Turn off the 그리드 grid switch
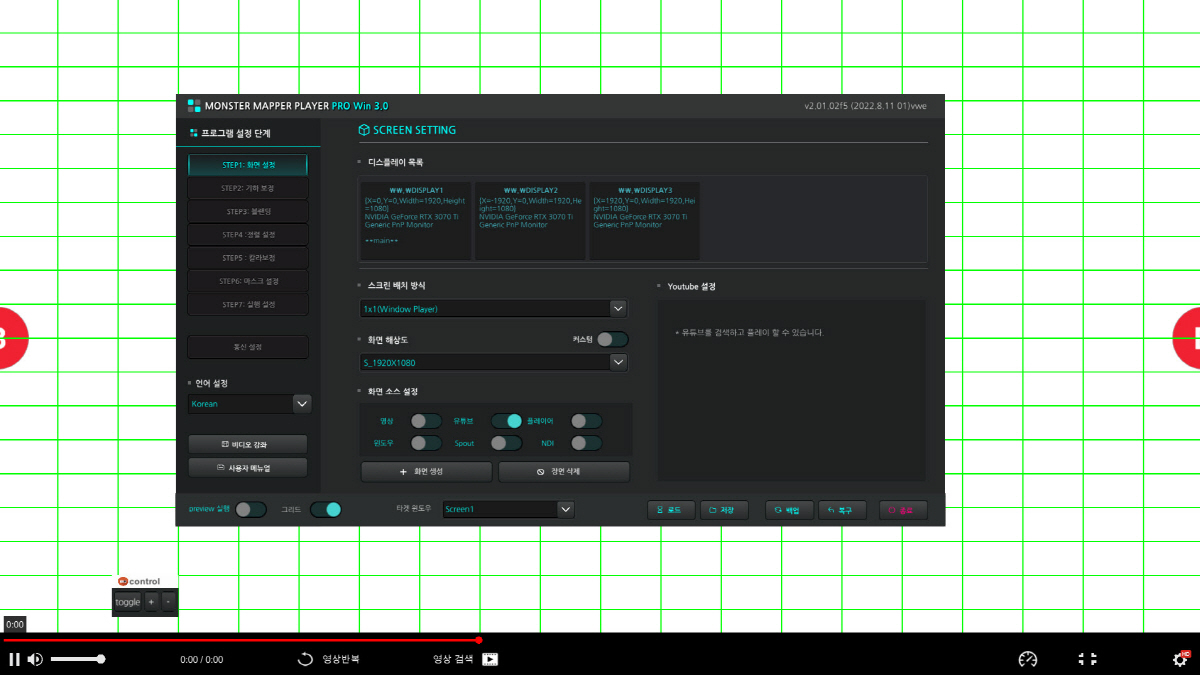This screenshot has width=1200, height=675. pyautogui.click(x=326, y=509)
